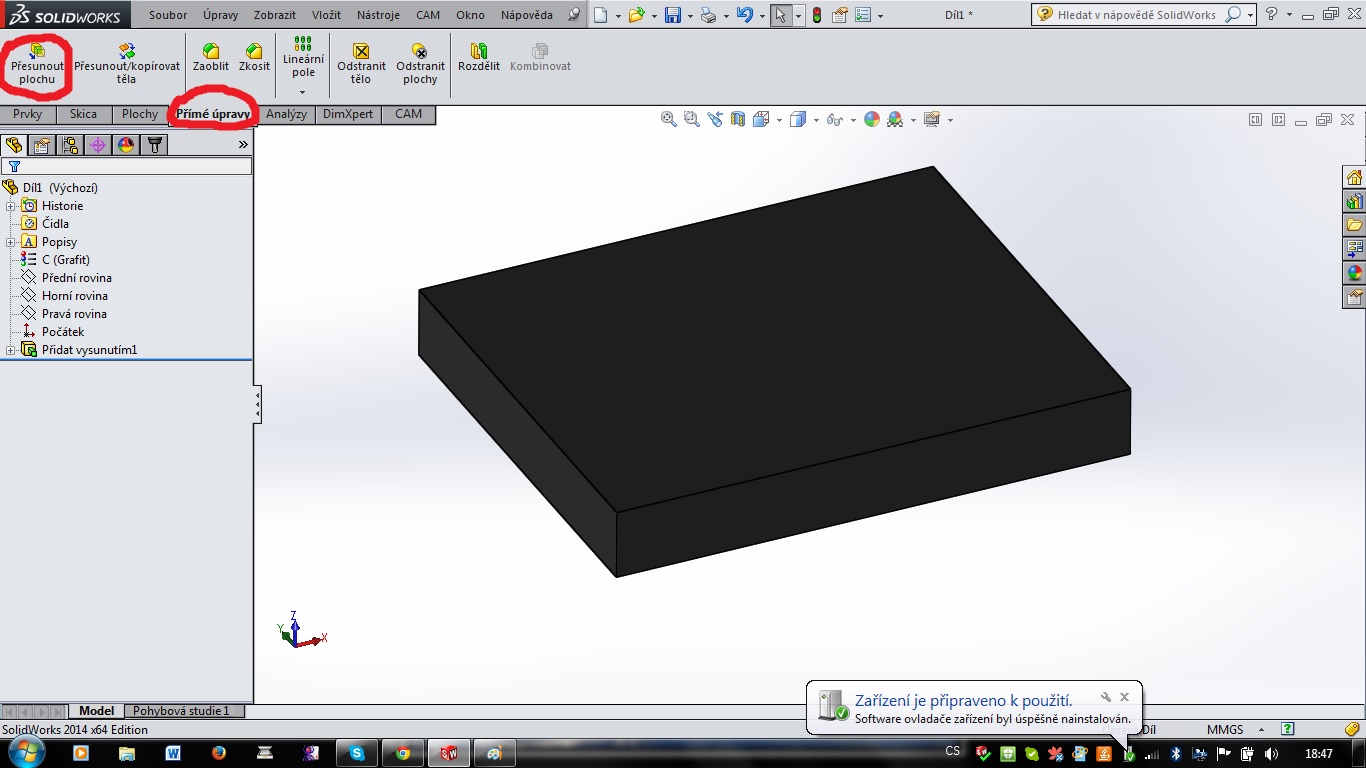
Task: Click the section view icon
Action: [738, 120]
